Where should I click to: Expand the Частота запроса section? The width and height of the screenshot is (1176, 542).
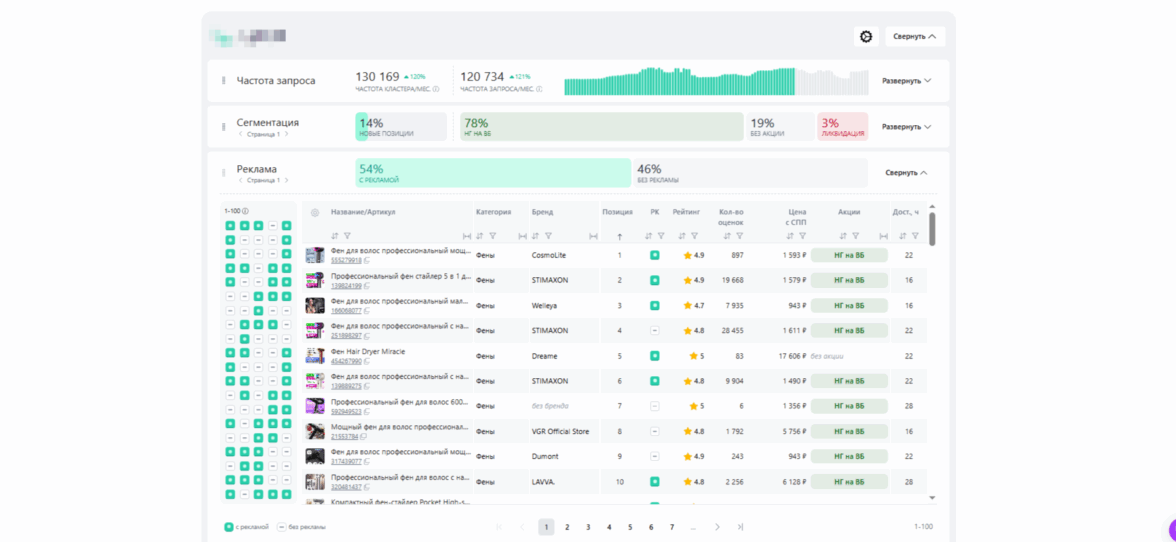pos(906,81)
